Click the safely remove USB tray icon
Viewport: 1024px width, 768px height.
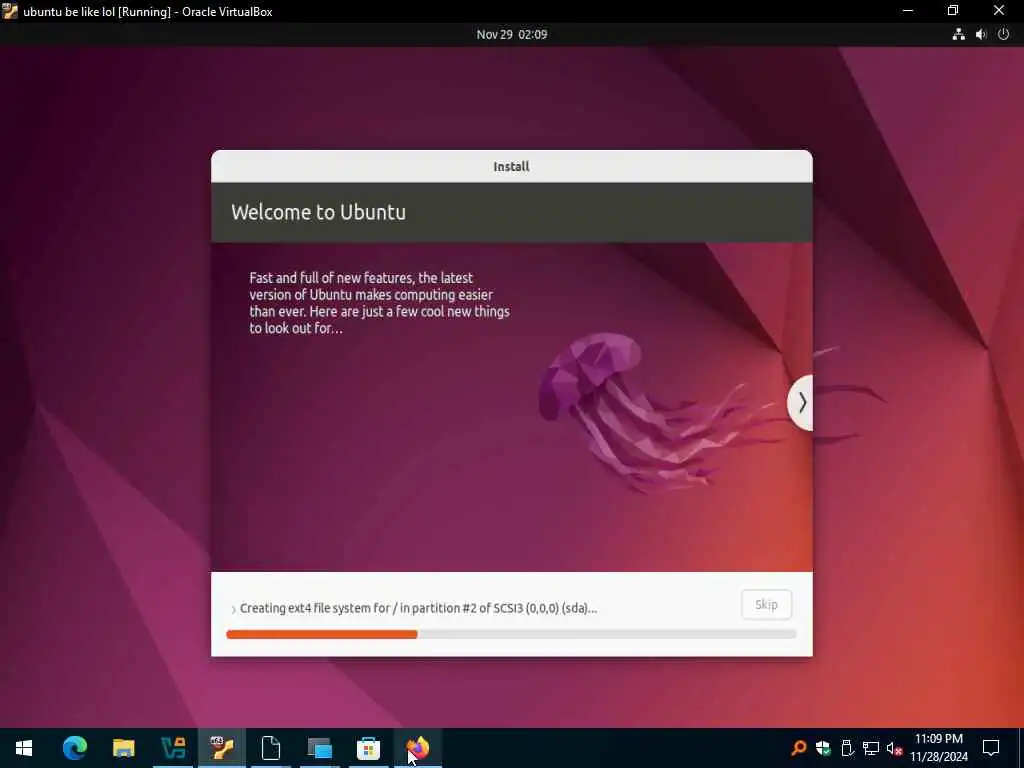pos(847,748)
